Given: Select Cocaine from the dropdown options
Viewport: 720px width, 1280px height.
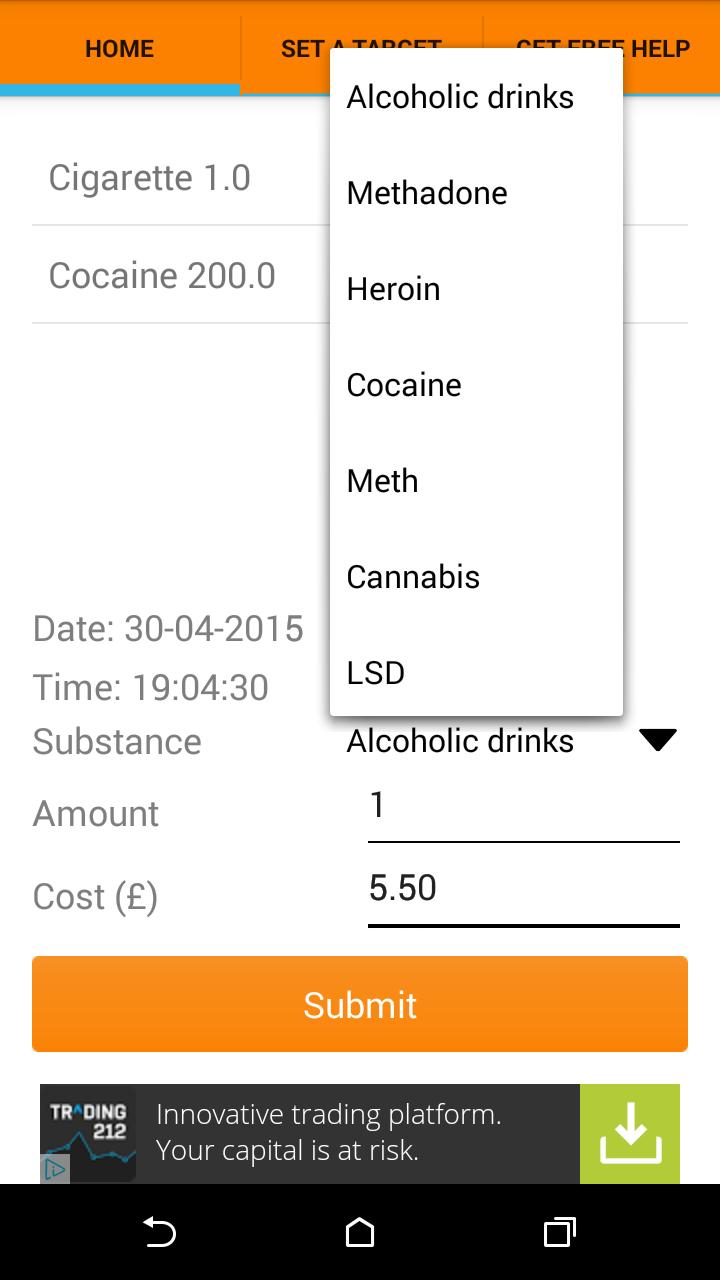Looking at the screenshot, I should click(x=476, y=385).
